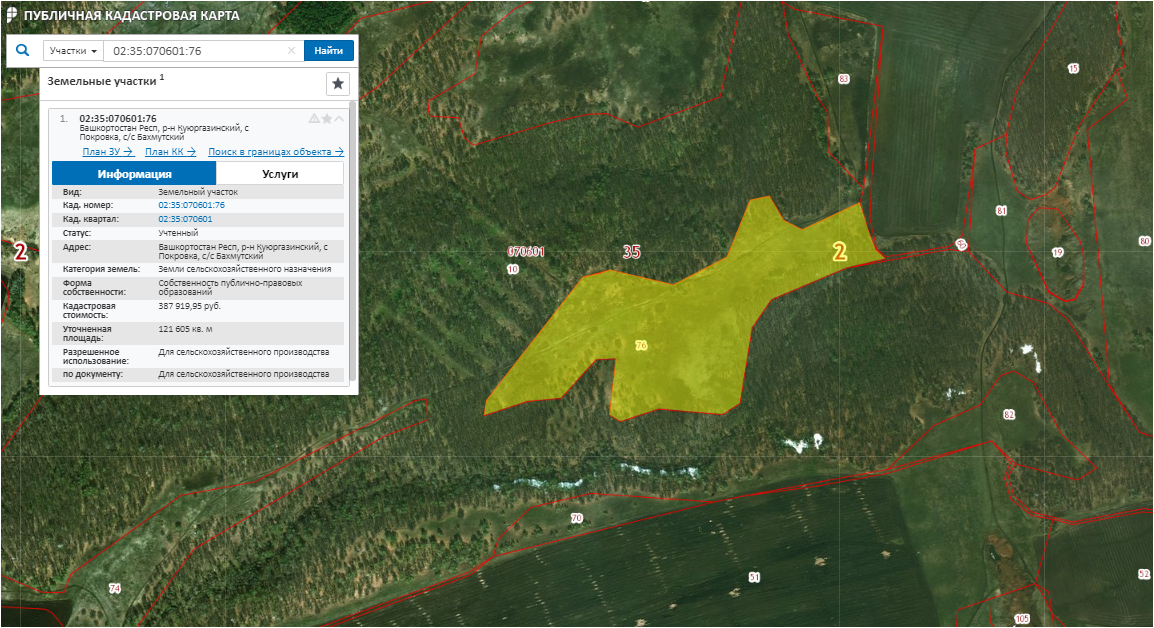
Task: Collapse the parcel result card with chevron
Action: click(x=339, y=118)
